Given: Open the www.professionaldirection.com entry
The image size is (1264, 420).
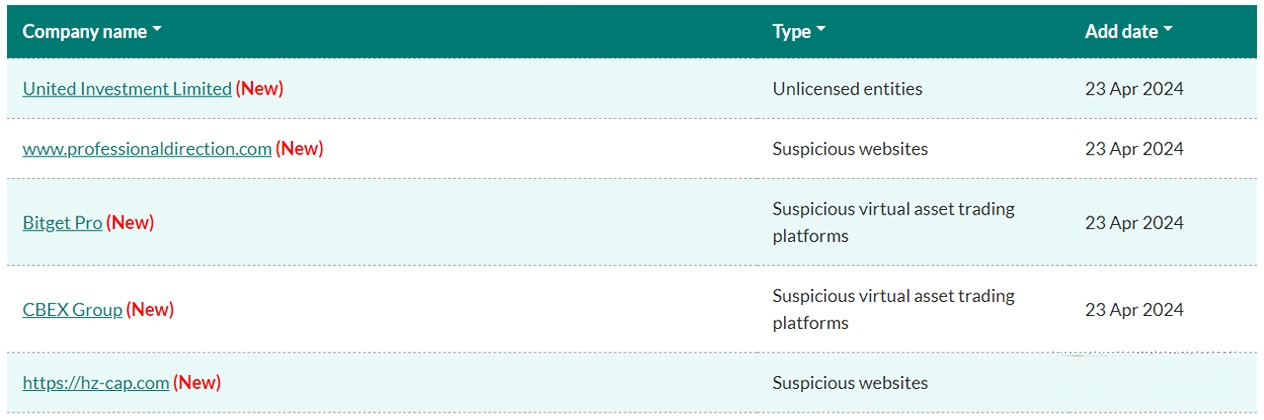Looking at the screenshot, I should tap(147, 149).
